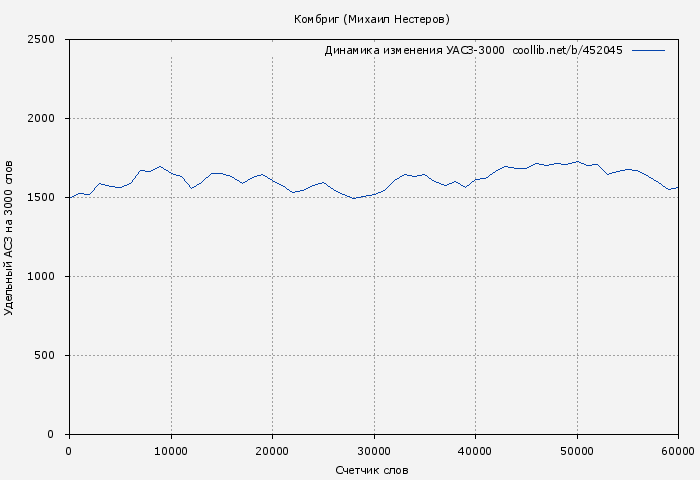Click the horizontal axis label "Счетчик слов"
Screen dimensions: 700x480
click(x=372, y=470)
